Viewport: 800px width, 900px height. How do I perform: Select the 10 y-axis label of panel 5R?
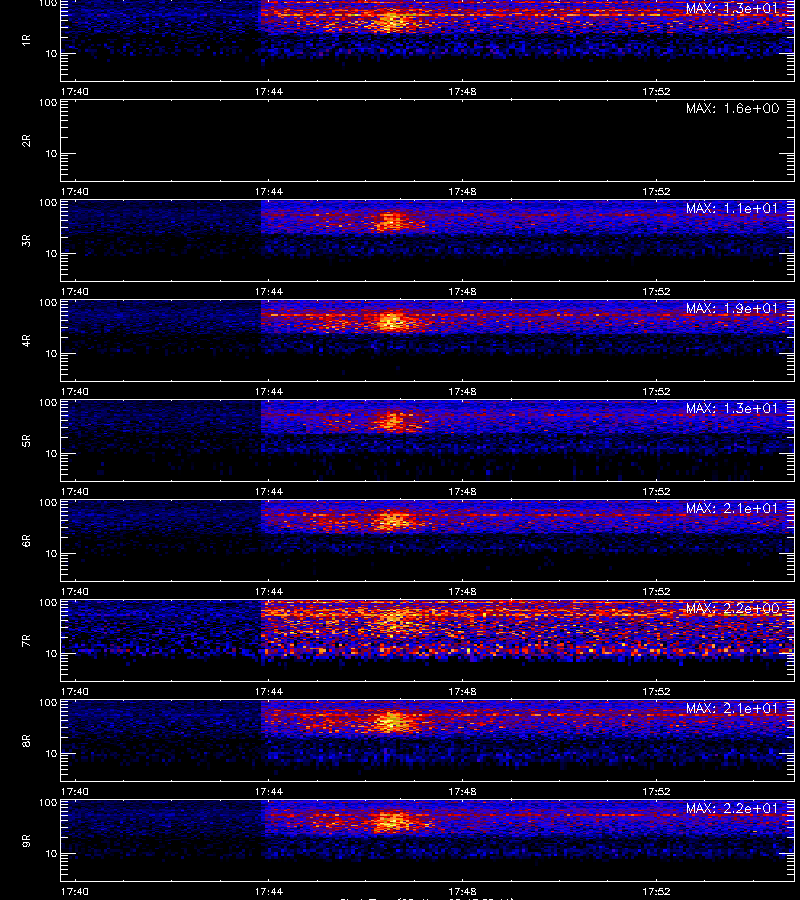pyautogui.click(x=52, y=453)
